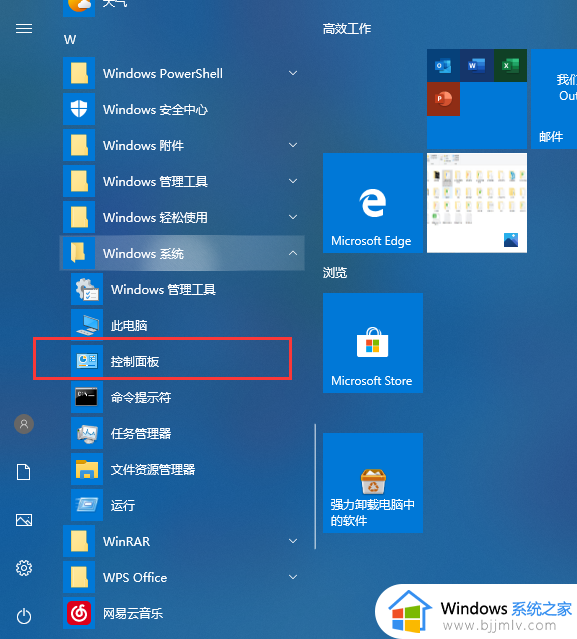Expand the Windows 管理工具 folder chevron
577x639 pixels.
click(x=293, y=181)
